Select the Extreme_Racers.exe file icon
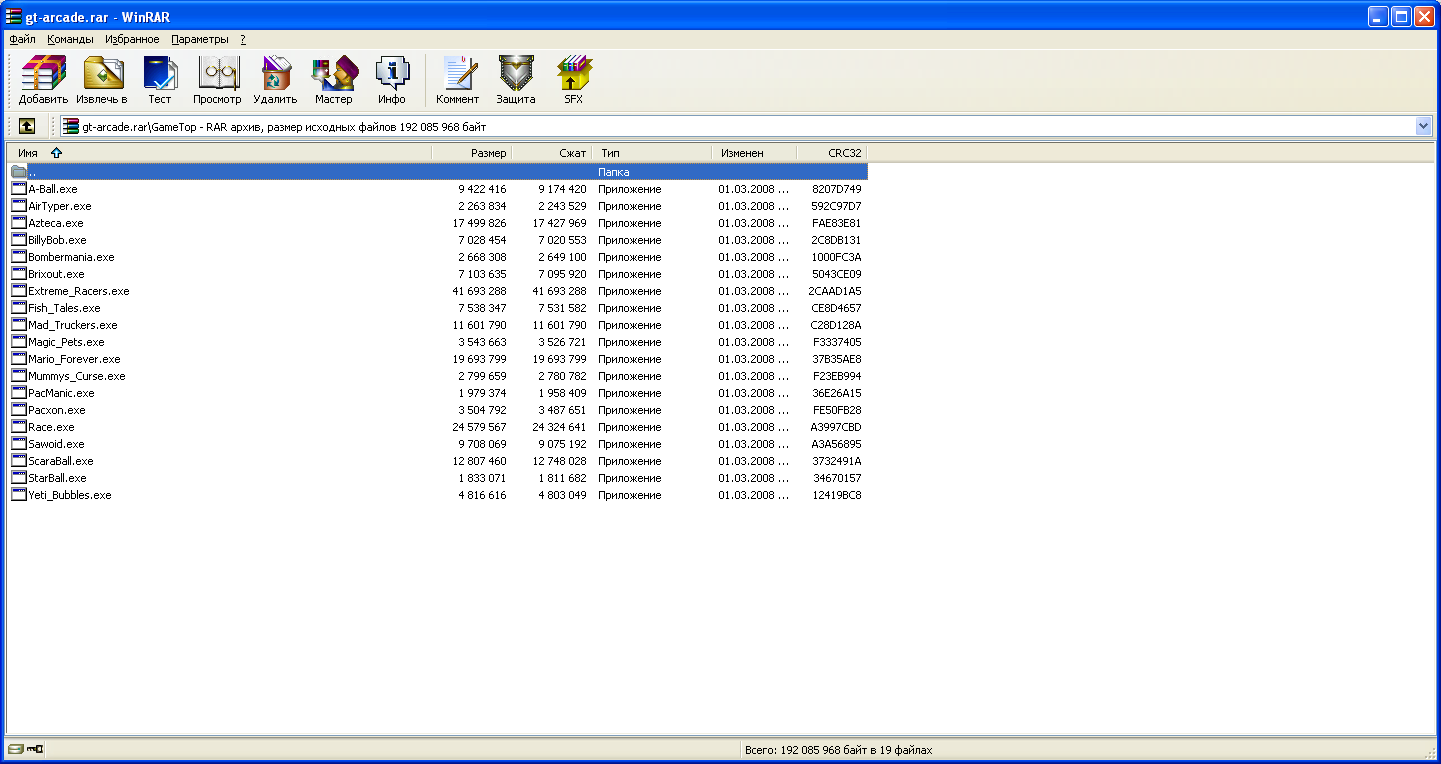The height and width of the screenshot is (764, 1441). 19,291
